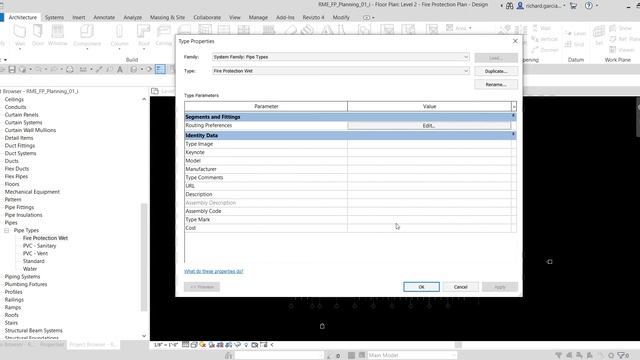Screen dimensions: 640x360
Task: Click Piping Systems in Project Browser
Action: [x=22, y=277]
